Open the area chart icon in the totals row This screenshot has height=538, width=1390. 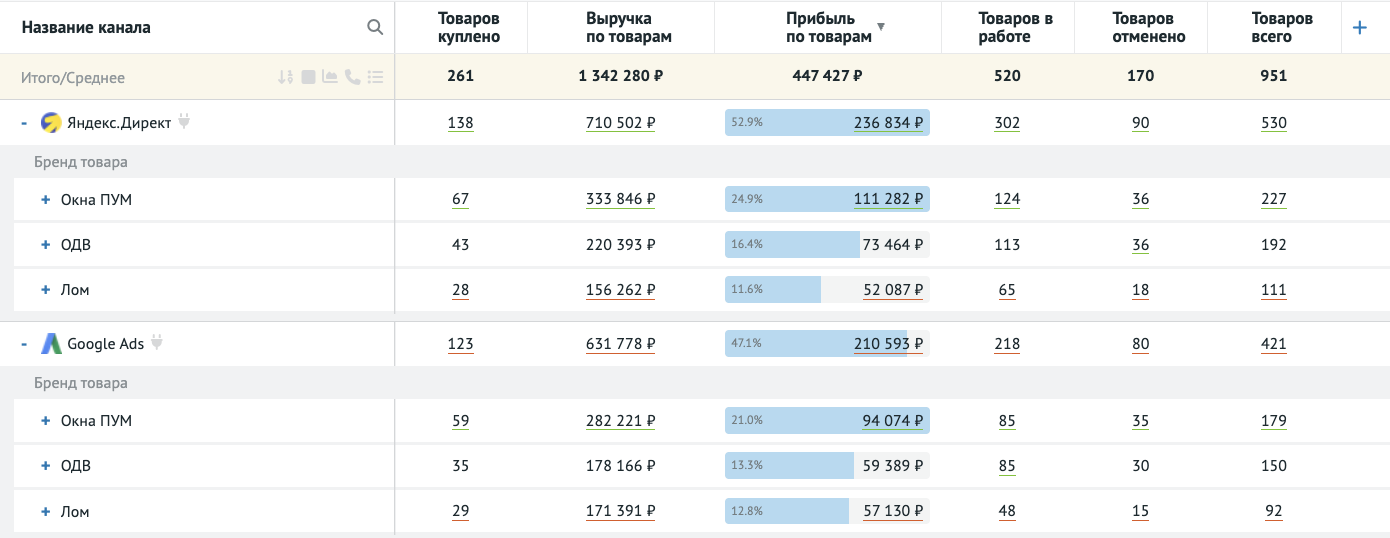(x=330, y=77)
